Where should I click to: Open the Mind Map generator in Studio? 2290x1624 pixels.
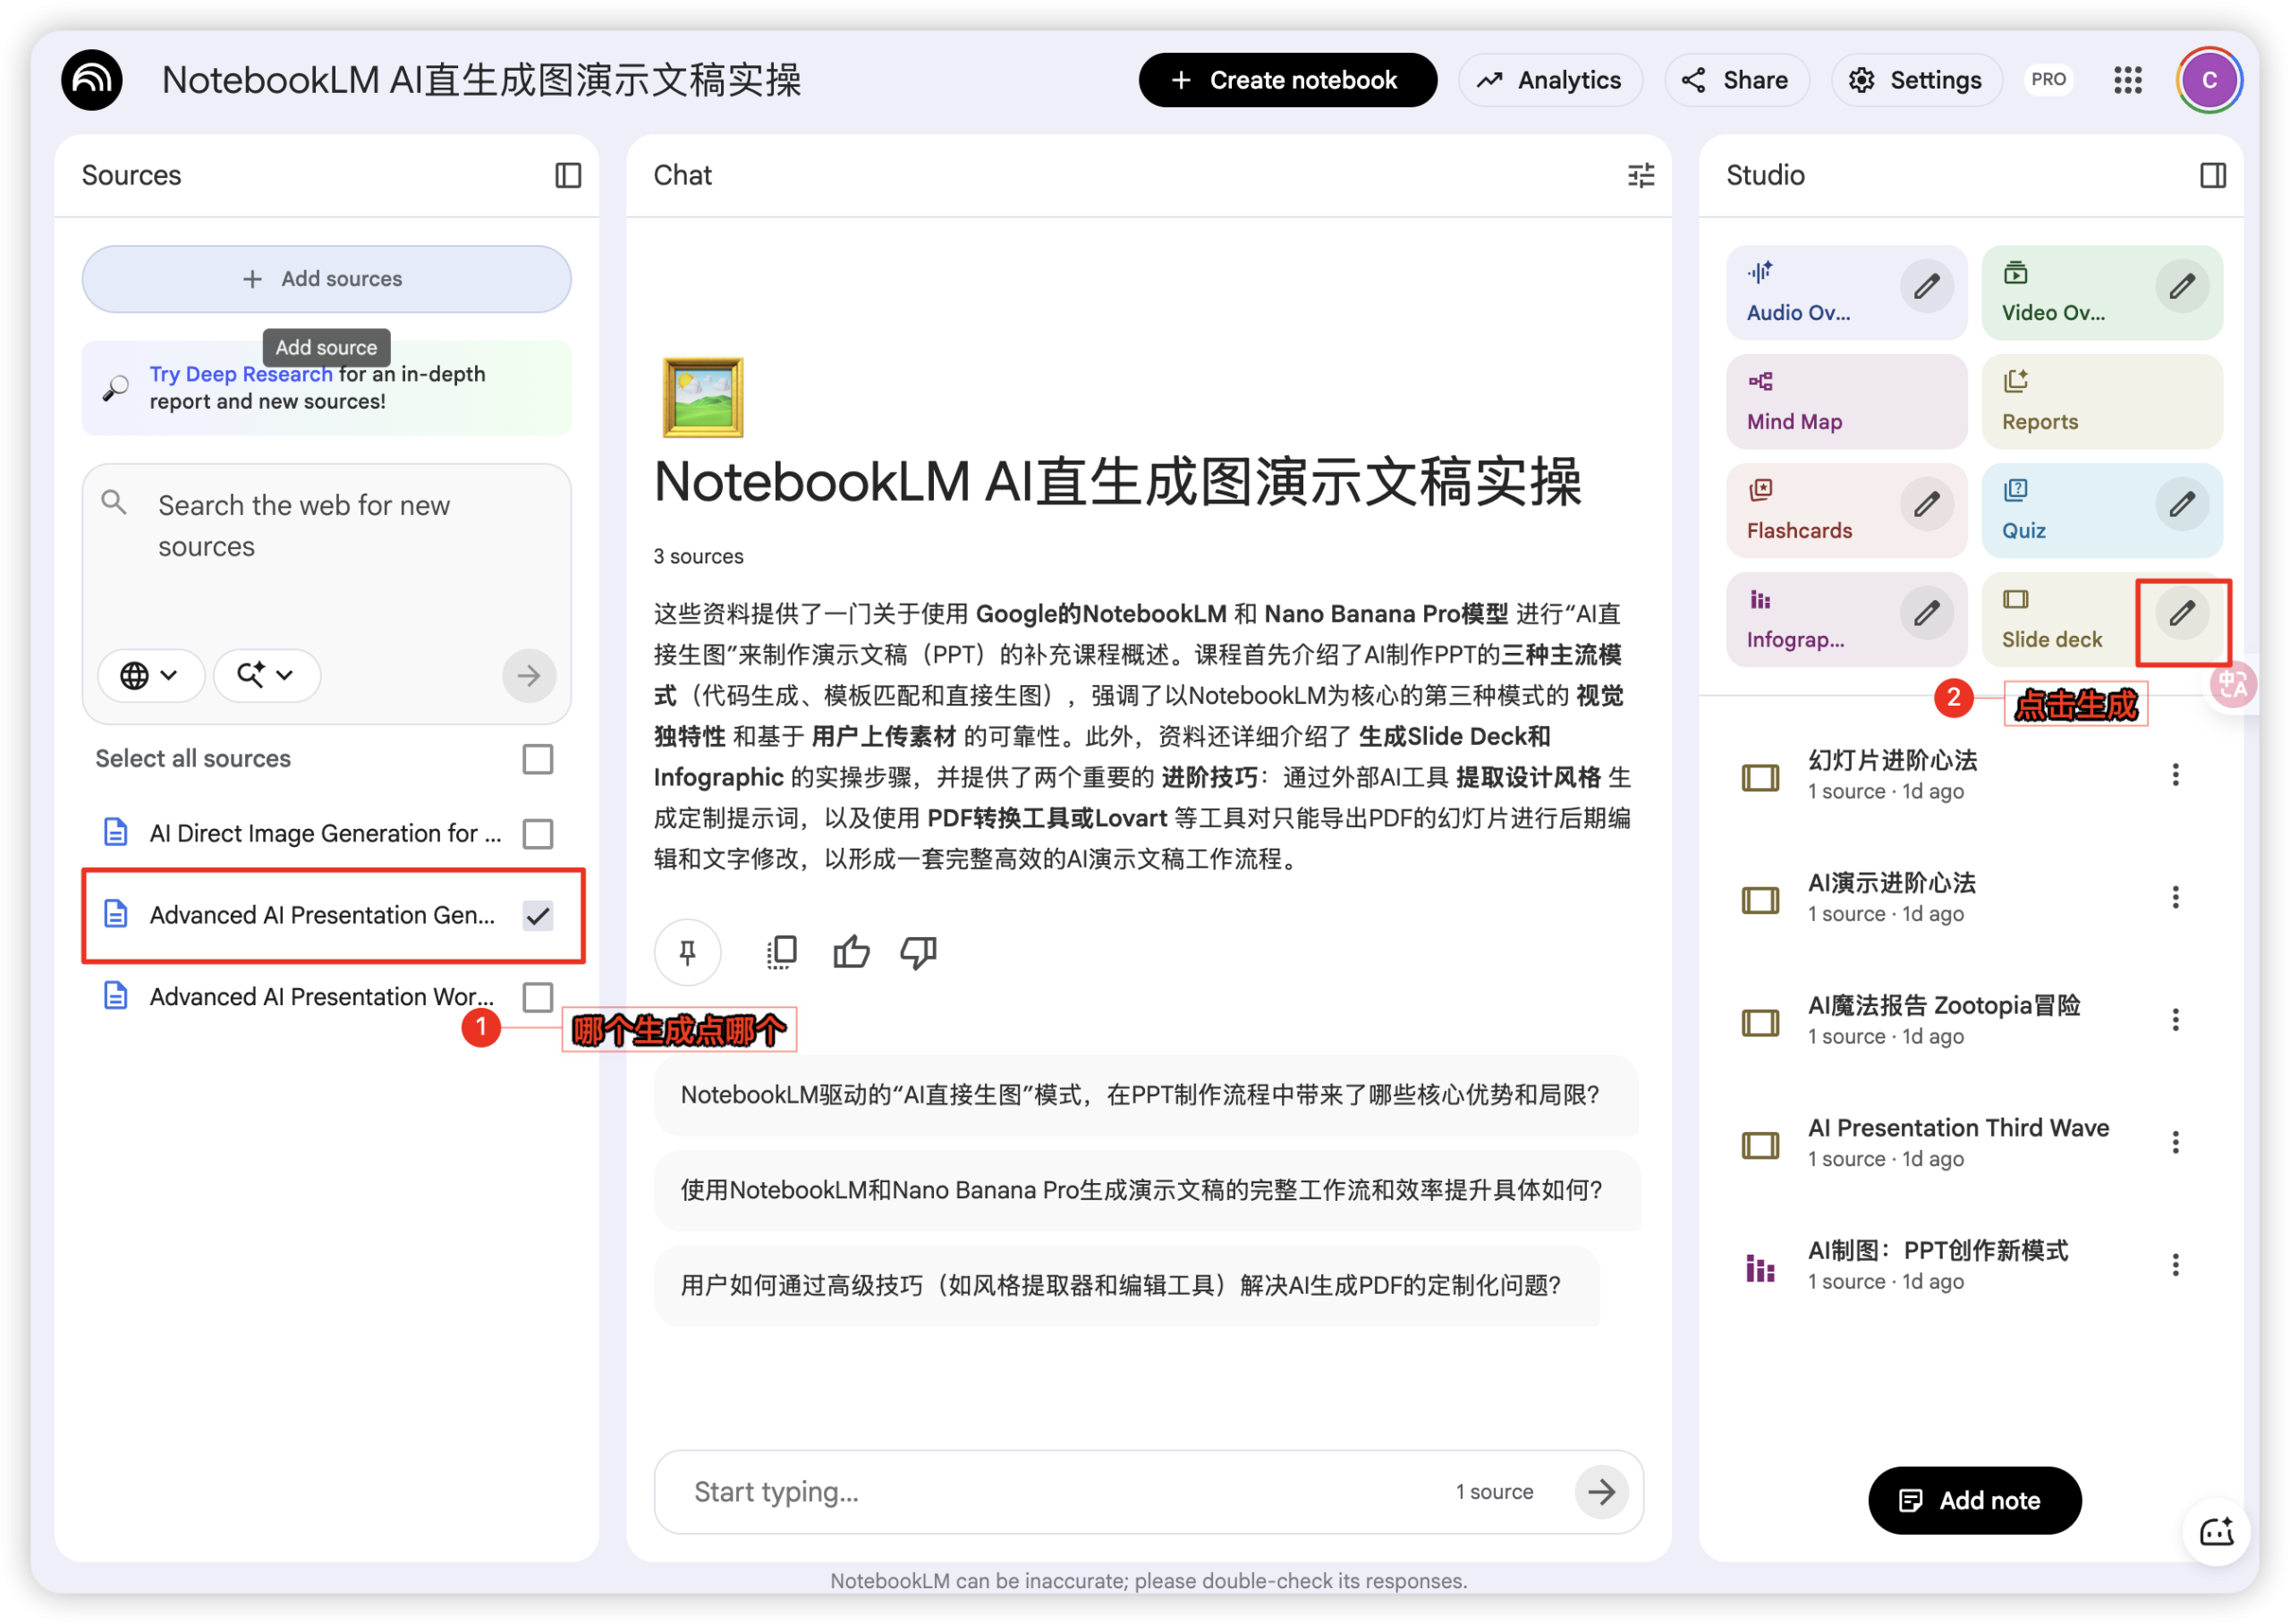pos(1845,400)
